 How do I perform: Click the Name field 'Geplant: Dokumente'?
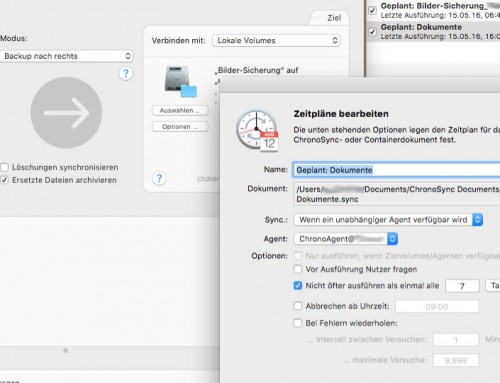coord(396,170)
